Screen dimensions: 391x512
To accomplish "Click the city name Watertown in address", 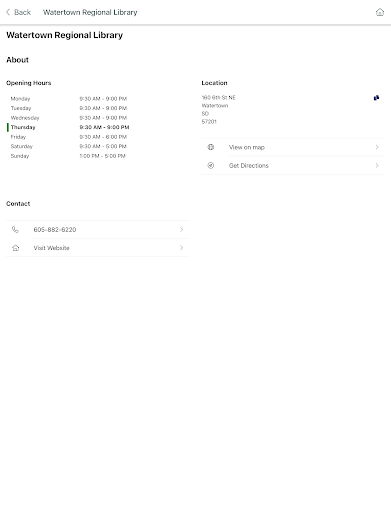I will click(x=215, y=106).
